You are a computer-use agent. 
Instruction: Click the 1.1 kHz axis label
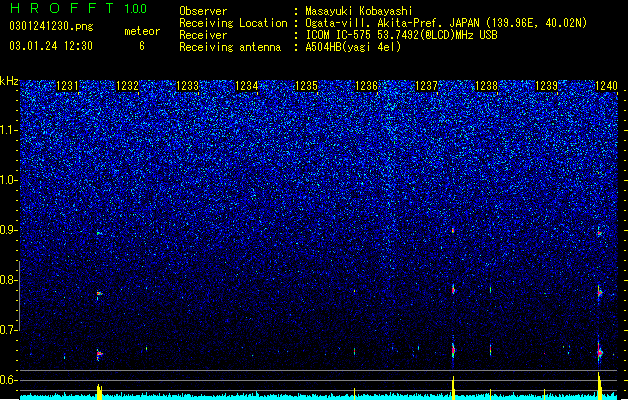pyautogui.click(x=9, y=130)
